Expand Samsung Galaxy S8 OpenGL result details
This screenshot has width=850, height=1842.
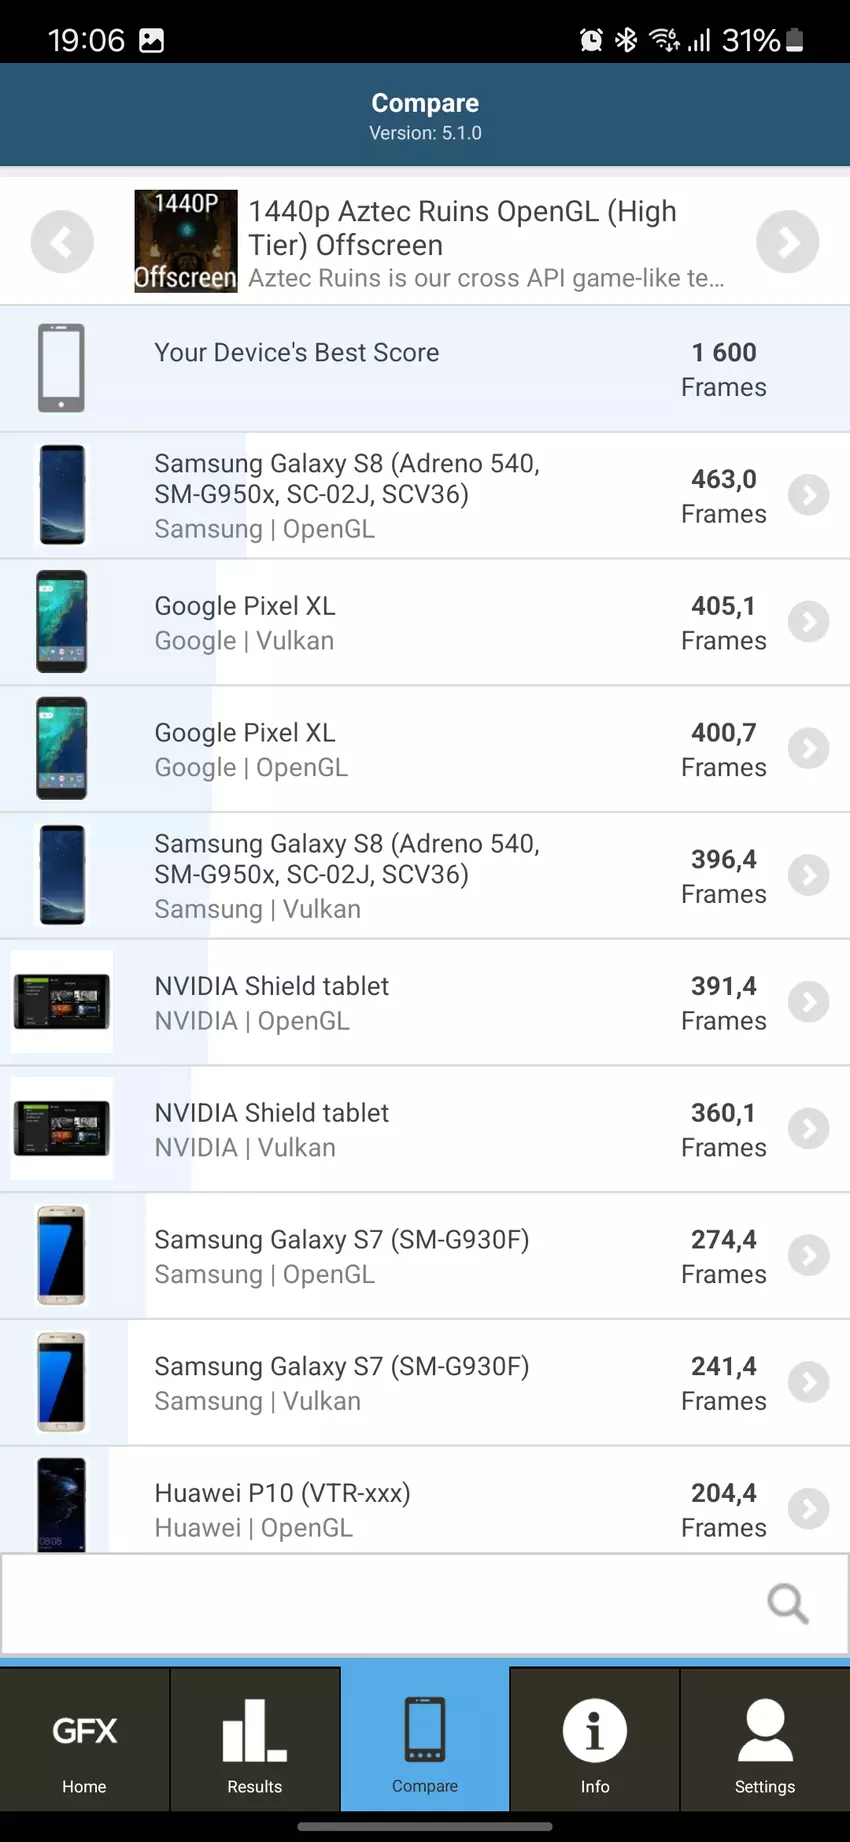pos(808,495)
